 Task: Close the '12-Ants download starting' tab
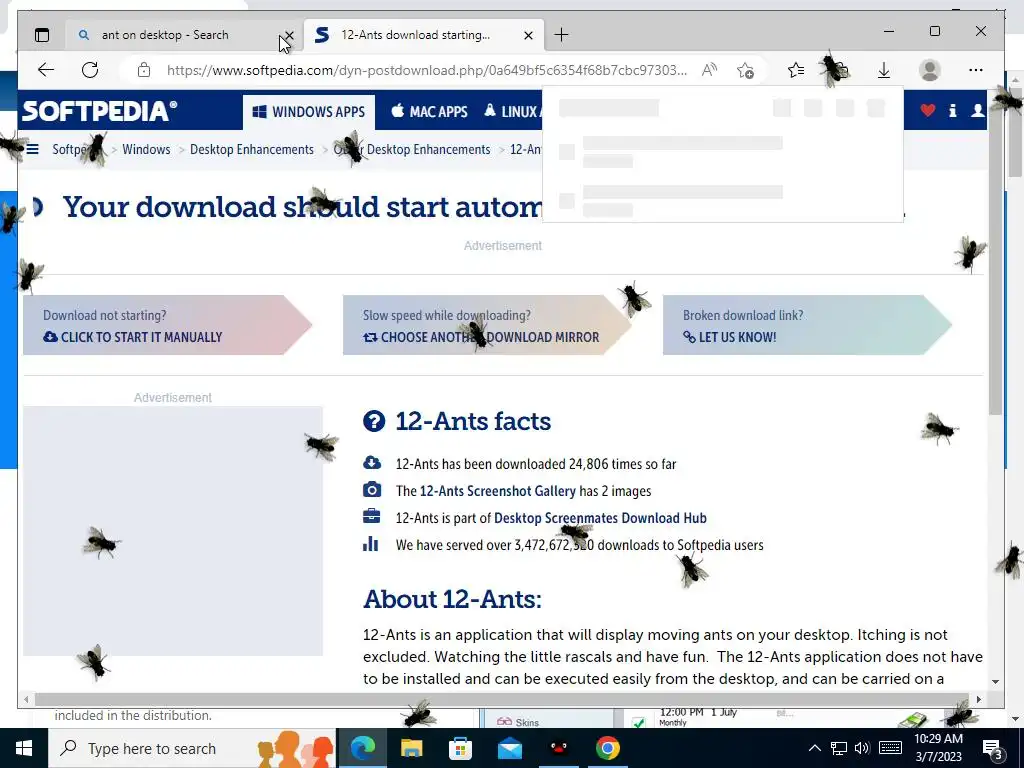pyautogui.click(x=528, y=35)
